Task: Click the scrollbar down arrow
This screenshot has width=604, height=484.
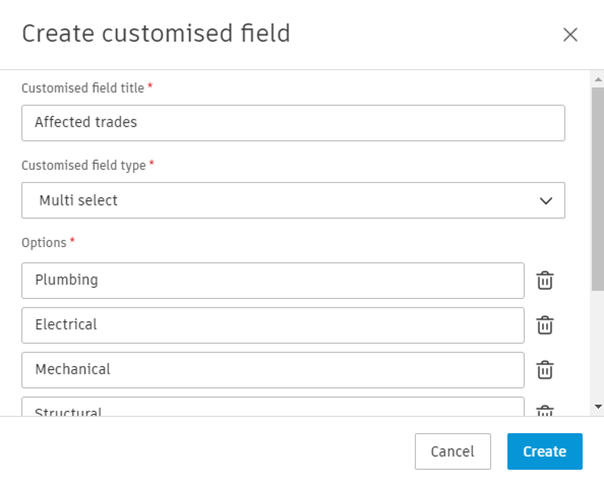Action: tap(598, 407)
